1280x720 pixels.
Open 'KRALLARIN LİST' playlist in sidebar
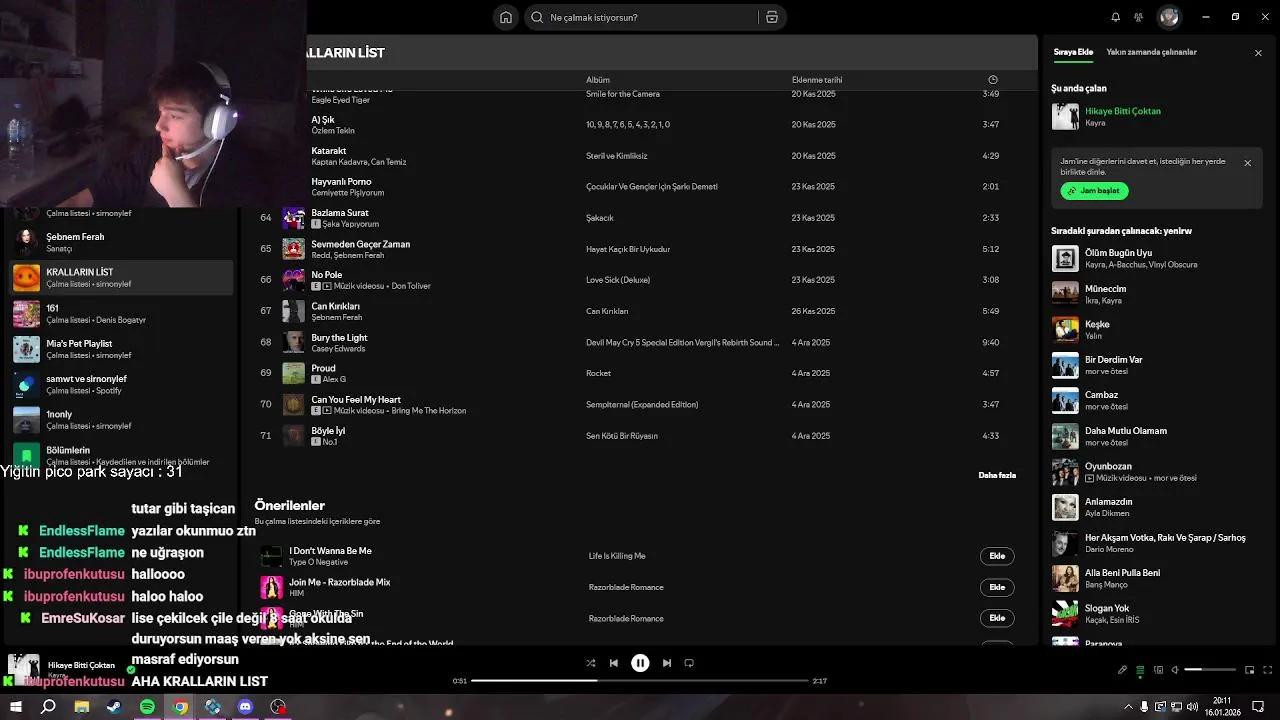point(121,277)
